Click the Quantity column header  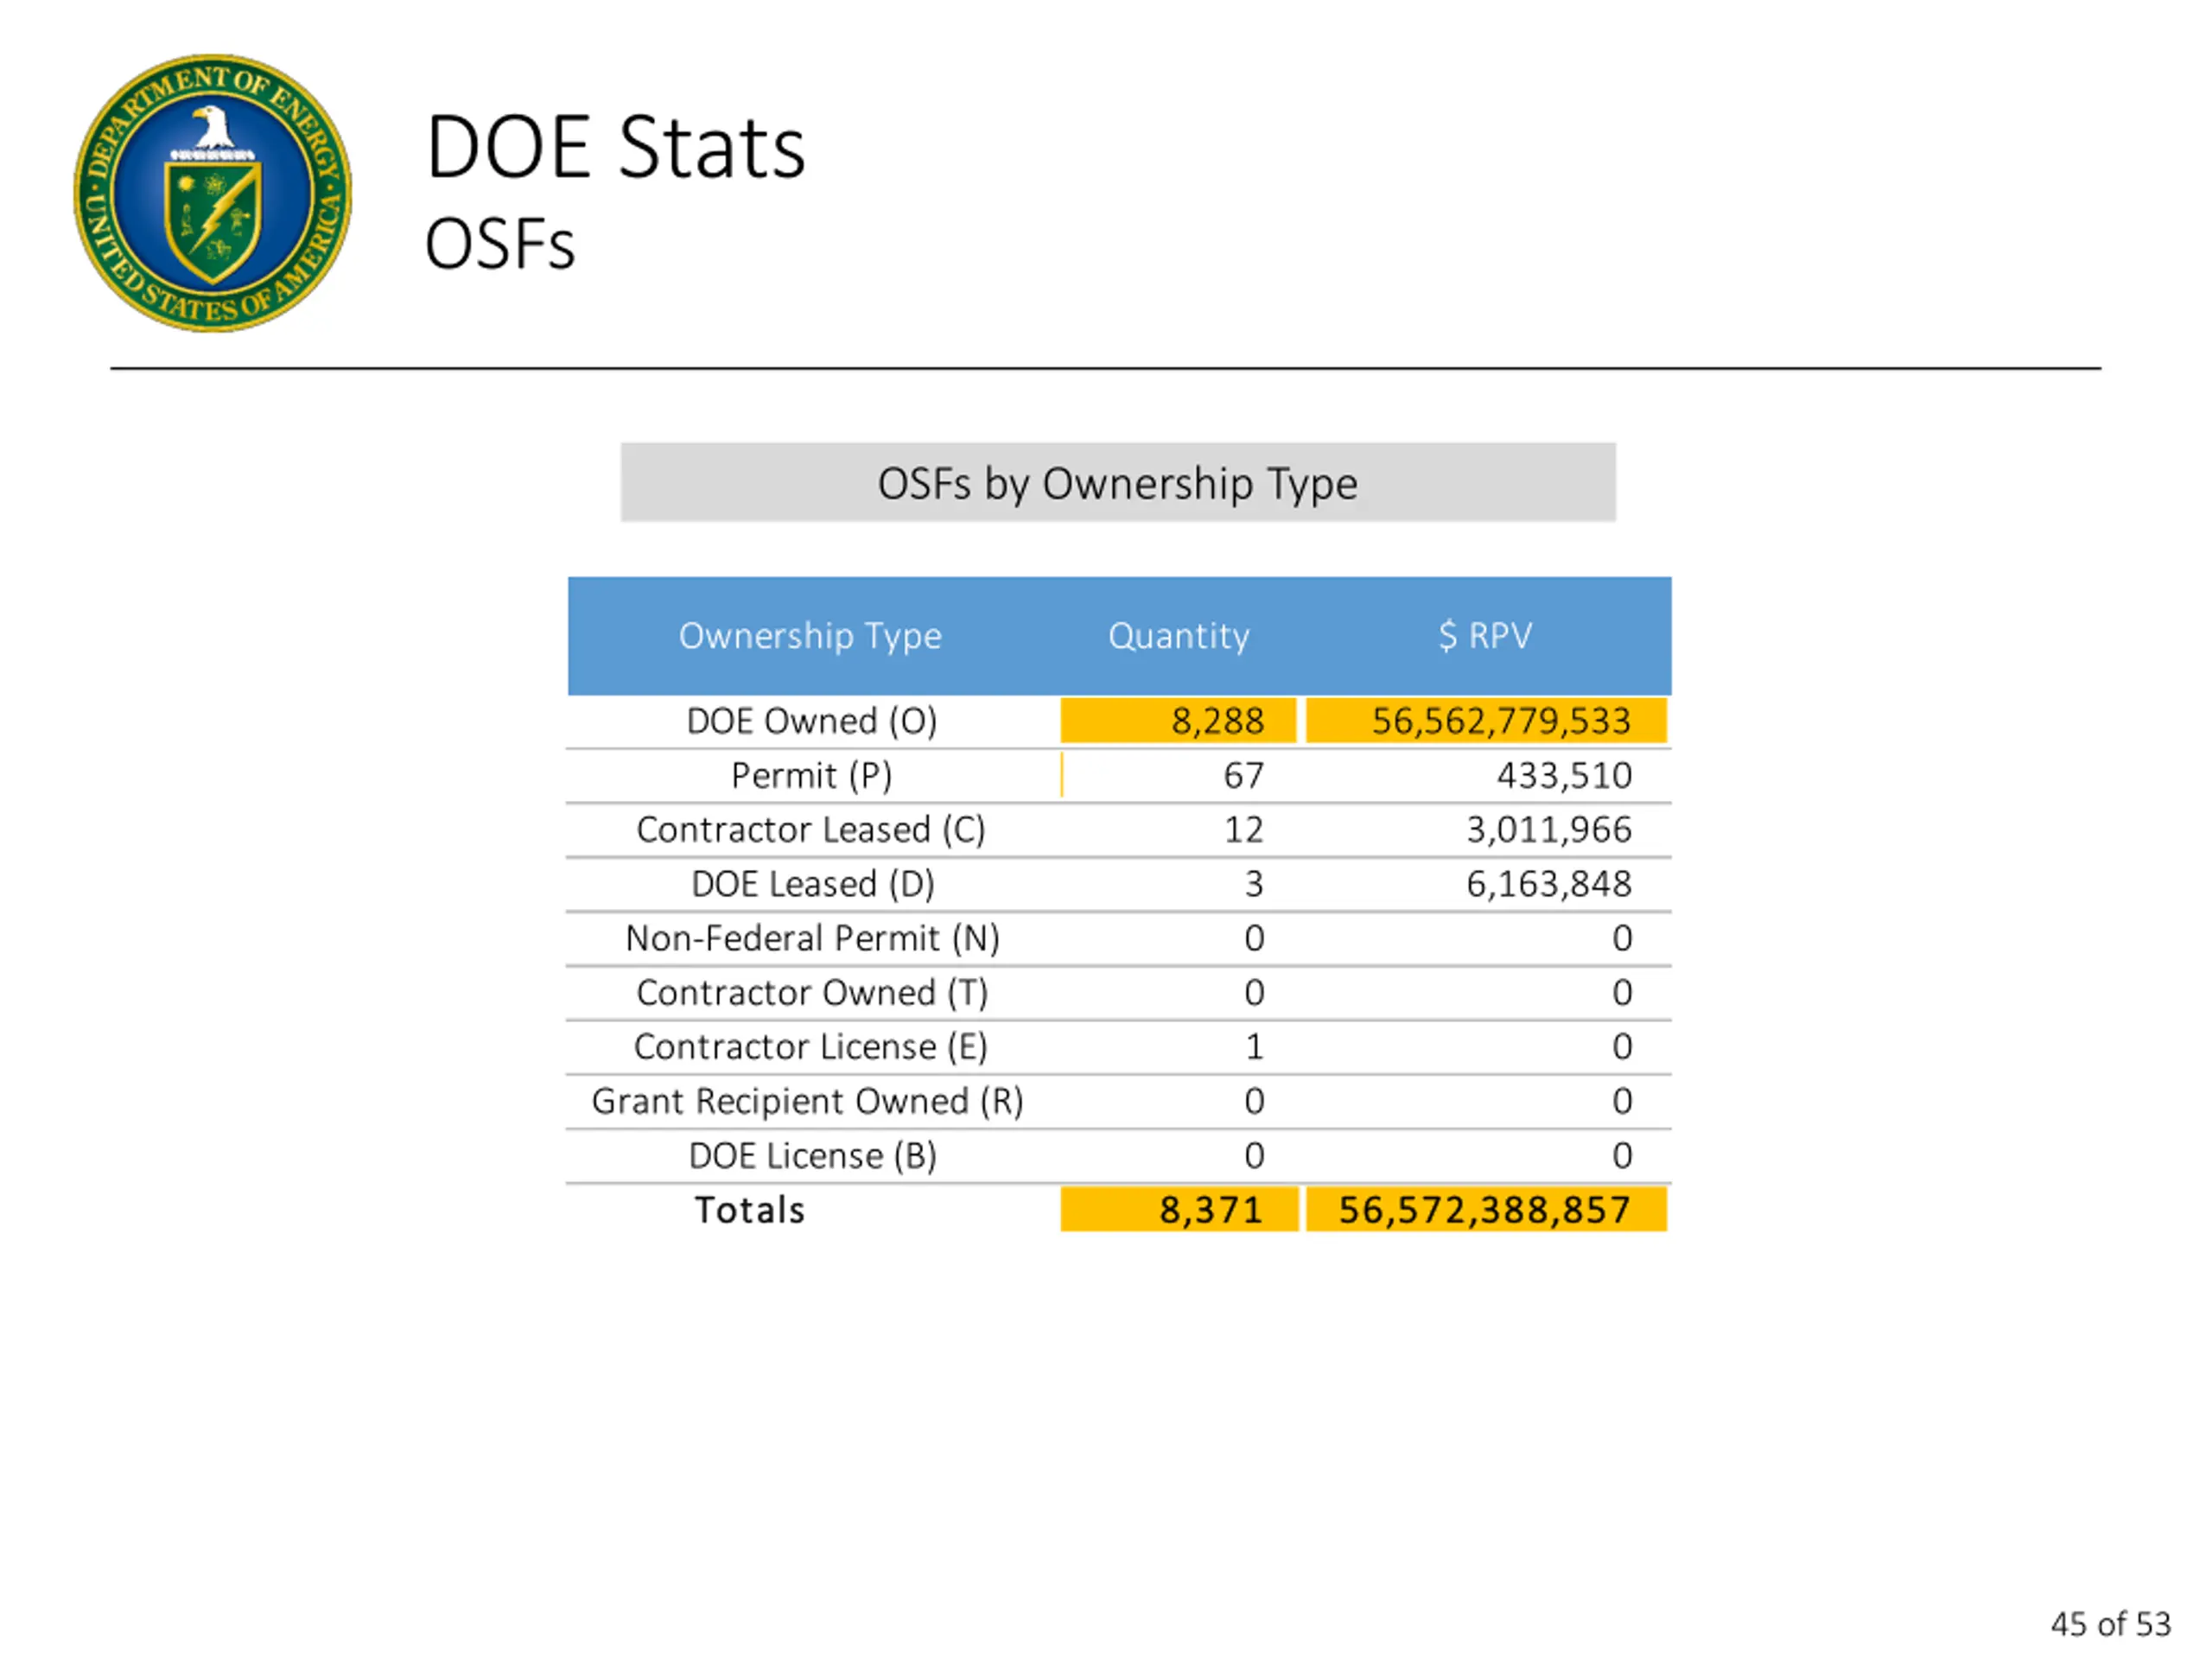click(1178, 636)
